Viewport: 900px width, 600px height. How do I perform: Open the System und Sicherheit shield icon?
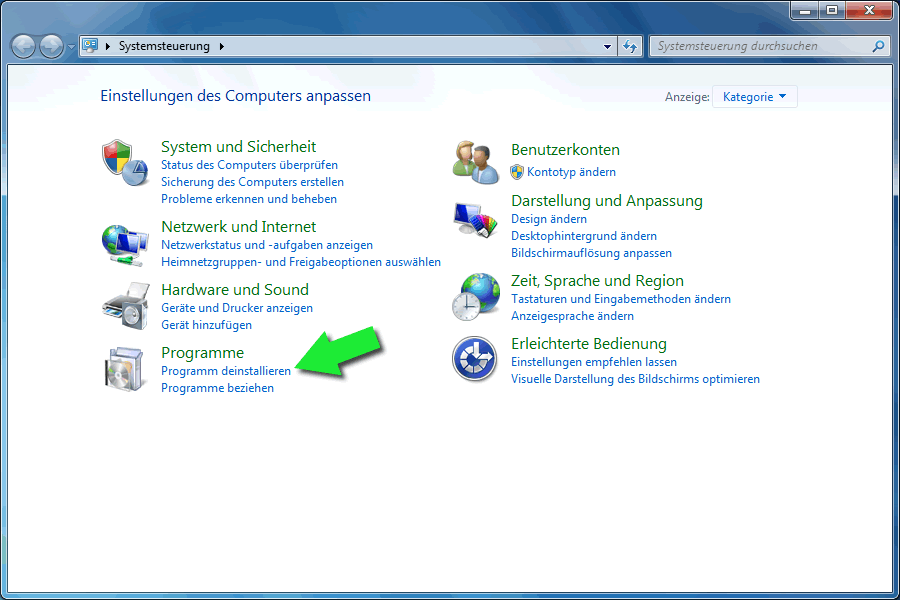[x=125, y=163]
